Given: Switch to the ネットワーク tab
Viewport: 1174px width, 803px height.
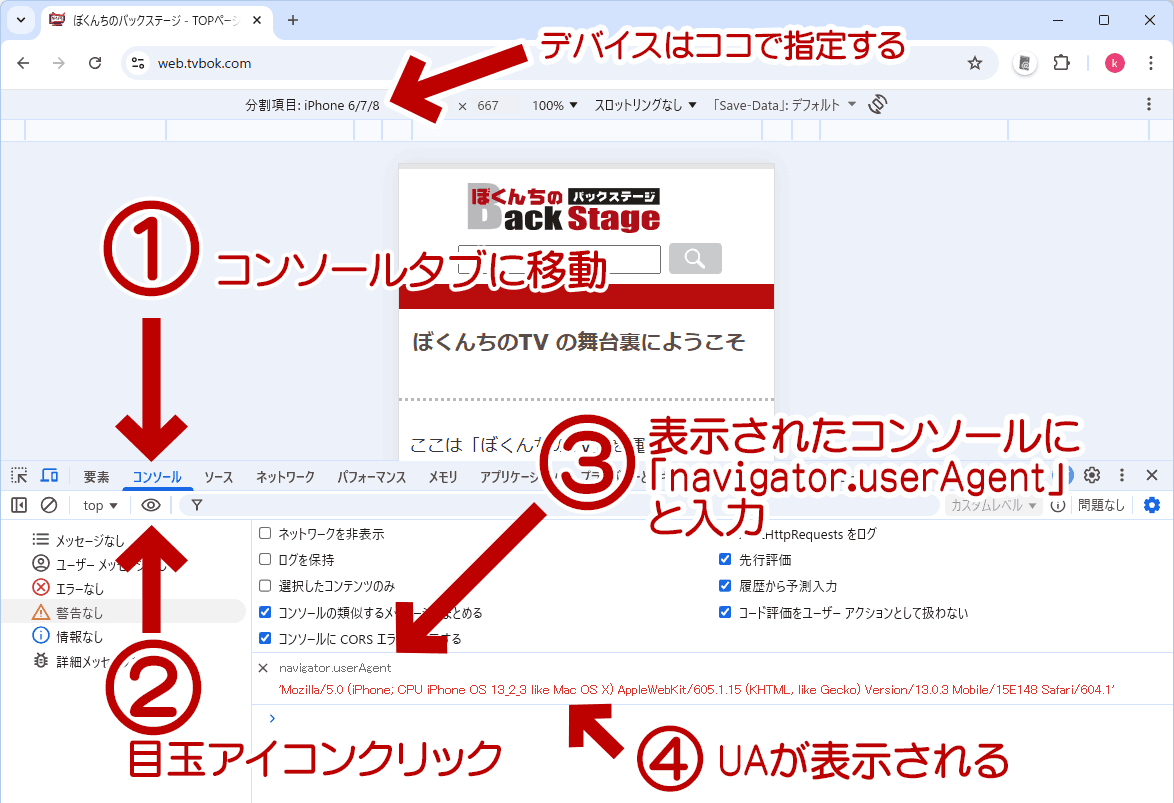Looking at the screenshot, I should pyautogui.click(x=285, y=477).
